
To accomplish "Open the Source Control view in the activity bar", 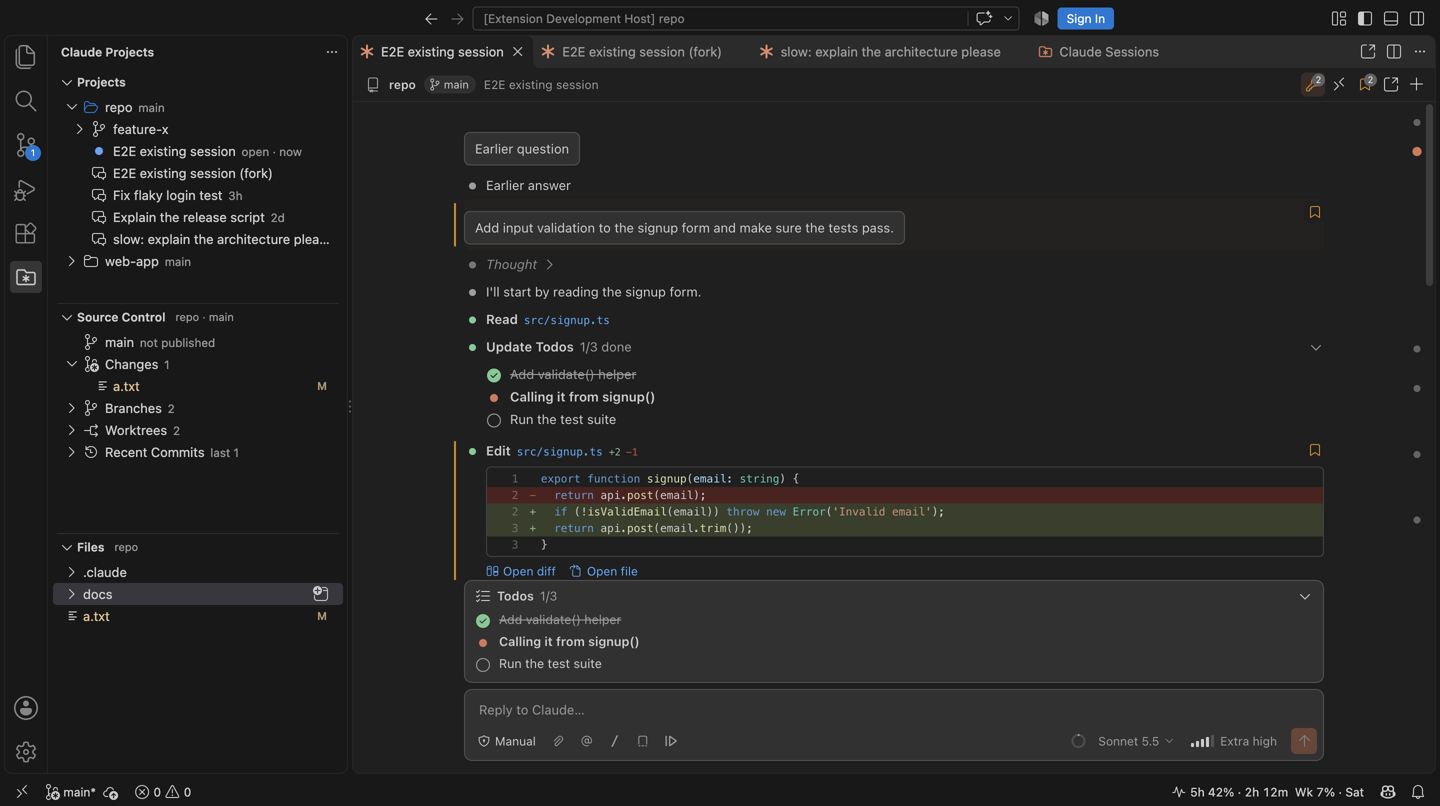I will (26, 145).
